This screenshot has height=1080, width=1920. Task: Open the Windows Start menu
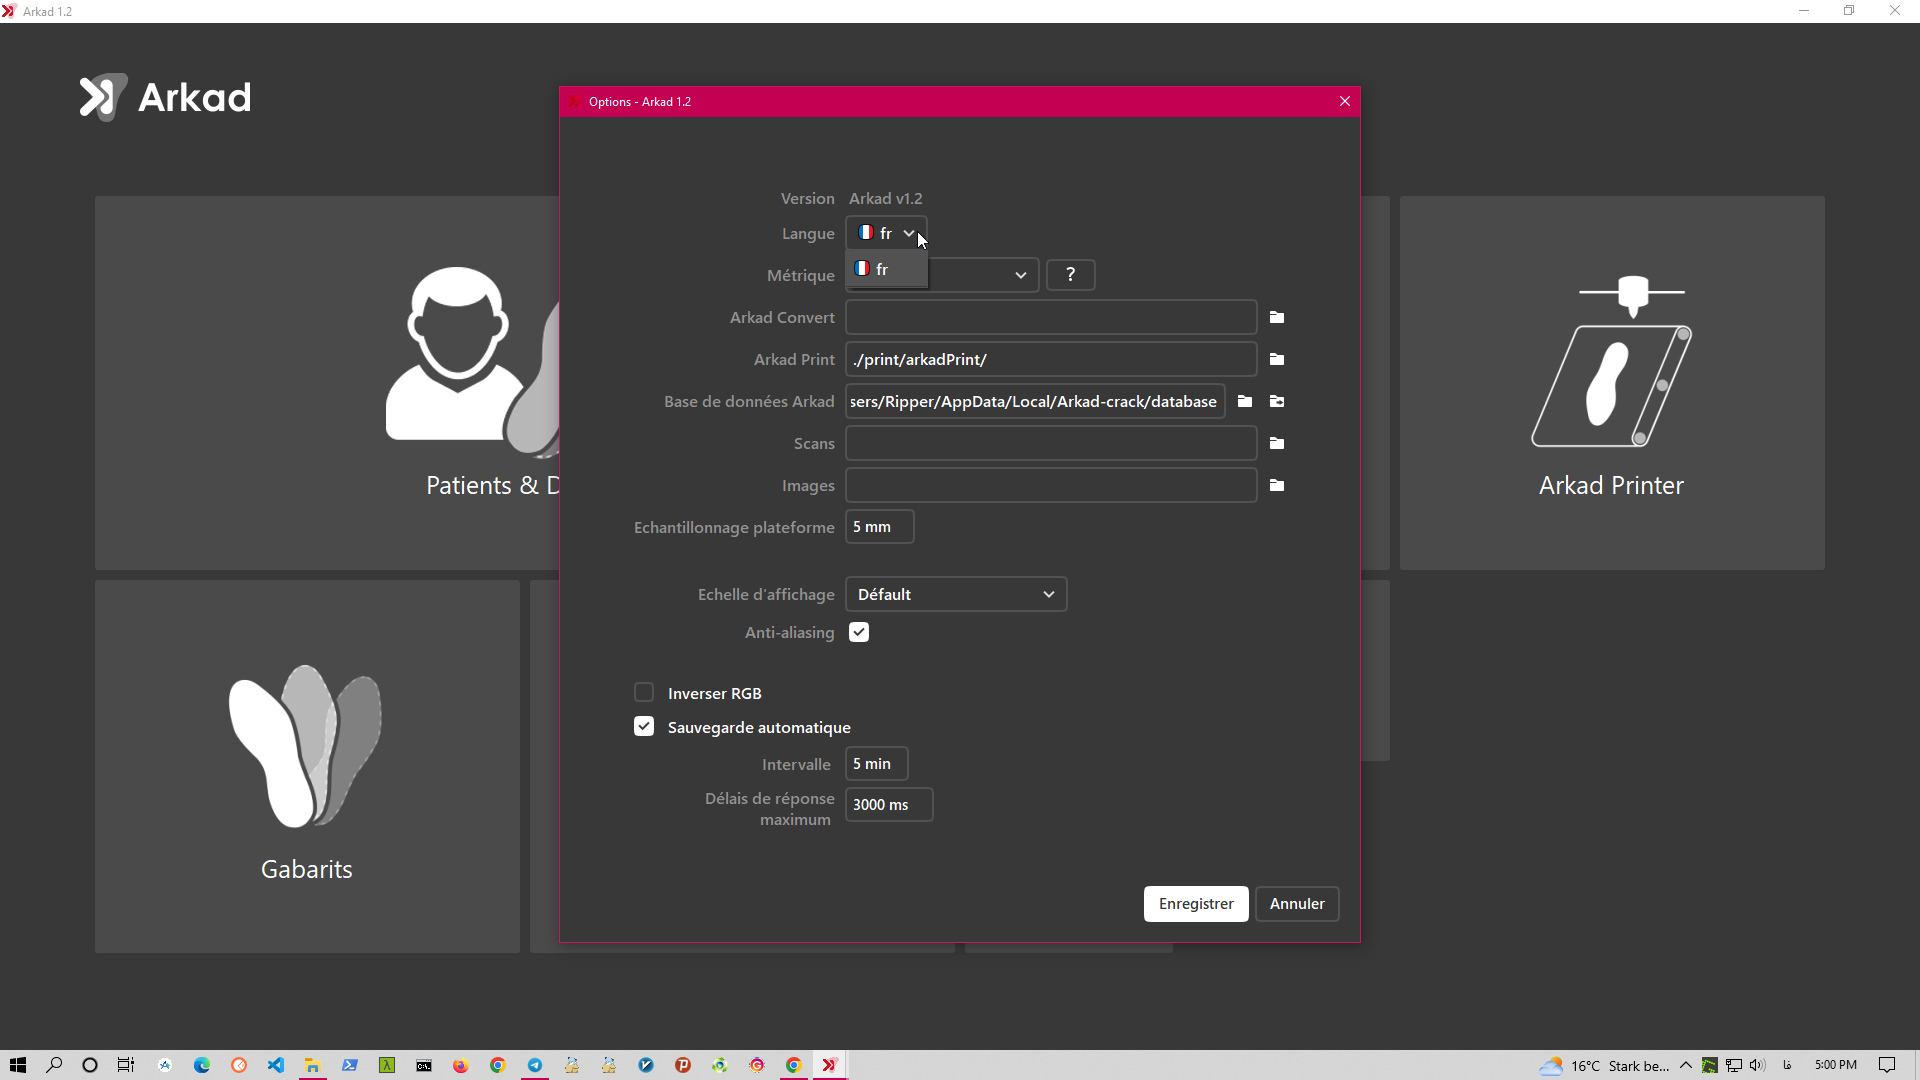coord(17,1065)
